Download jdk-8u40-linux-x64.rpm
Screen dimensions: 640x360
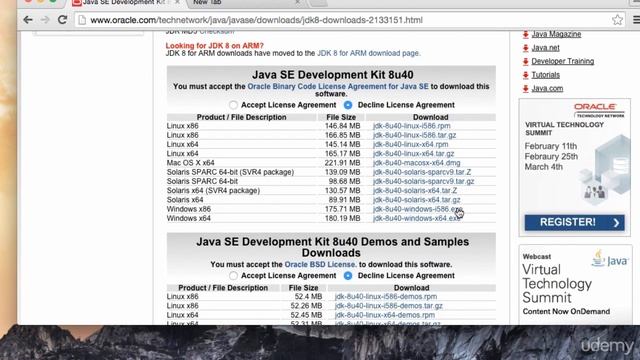[410, 144]
